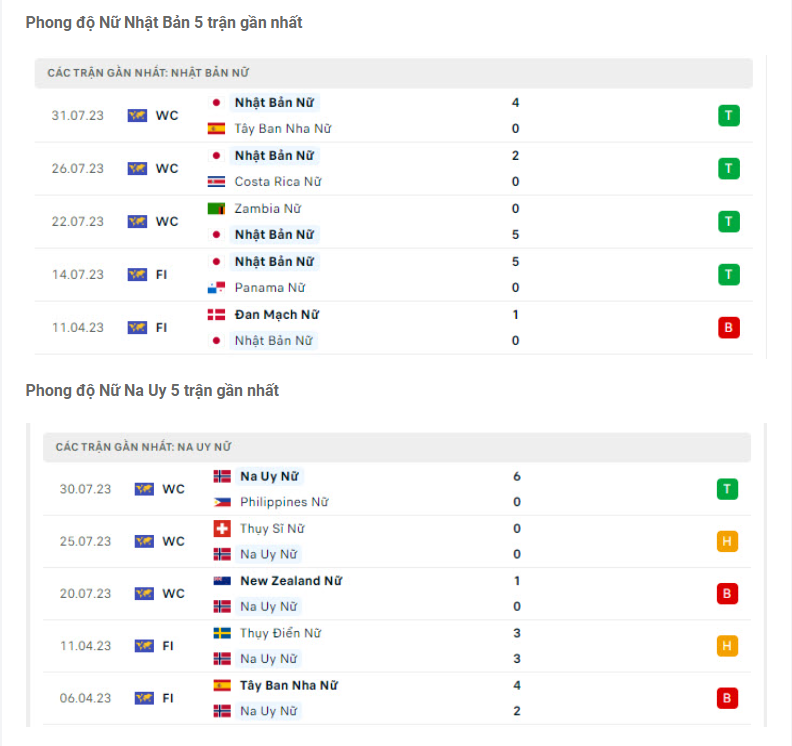Click the Sweden flag icon
Viewport: 792px width, 746px height.
pyautogui.click(x=222, y=633)
